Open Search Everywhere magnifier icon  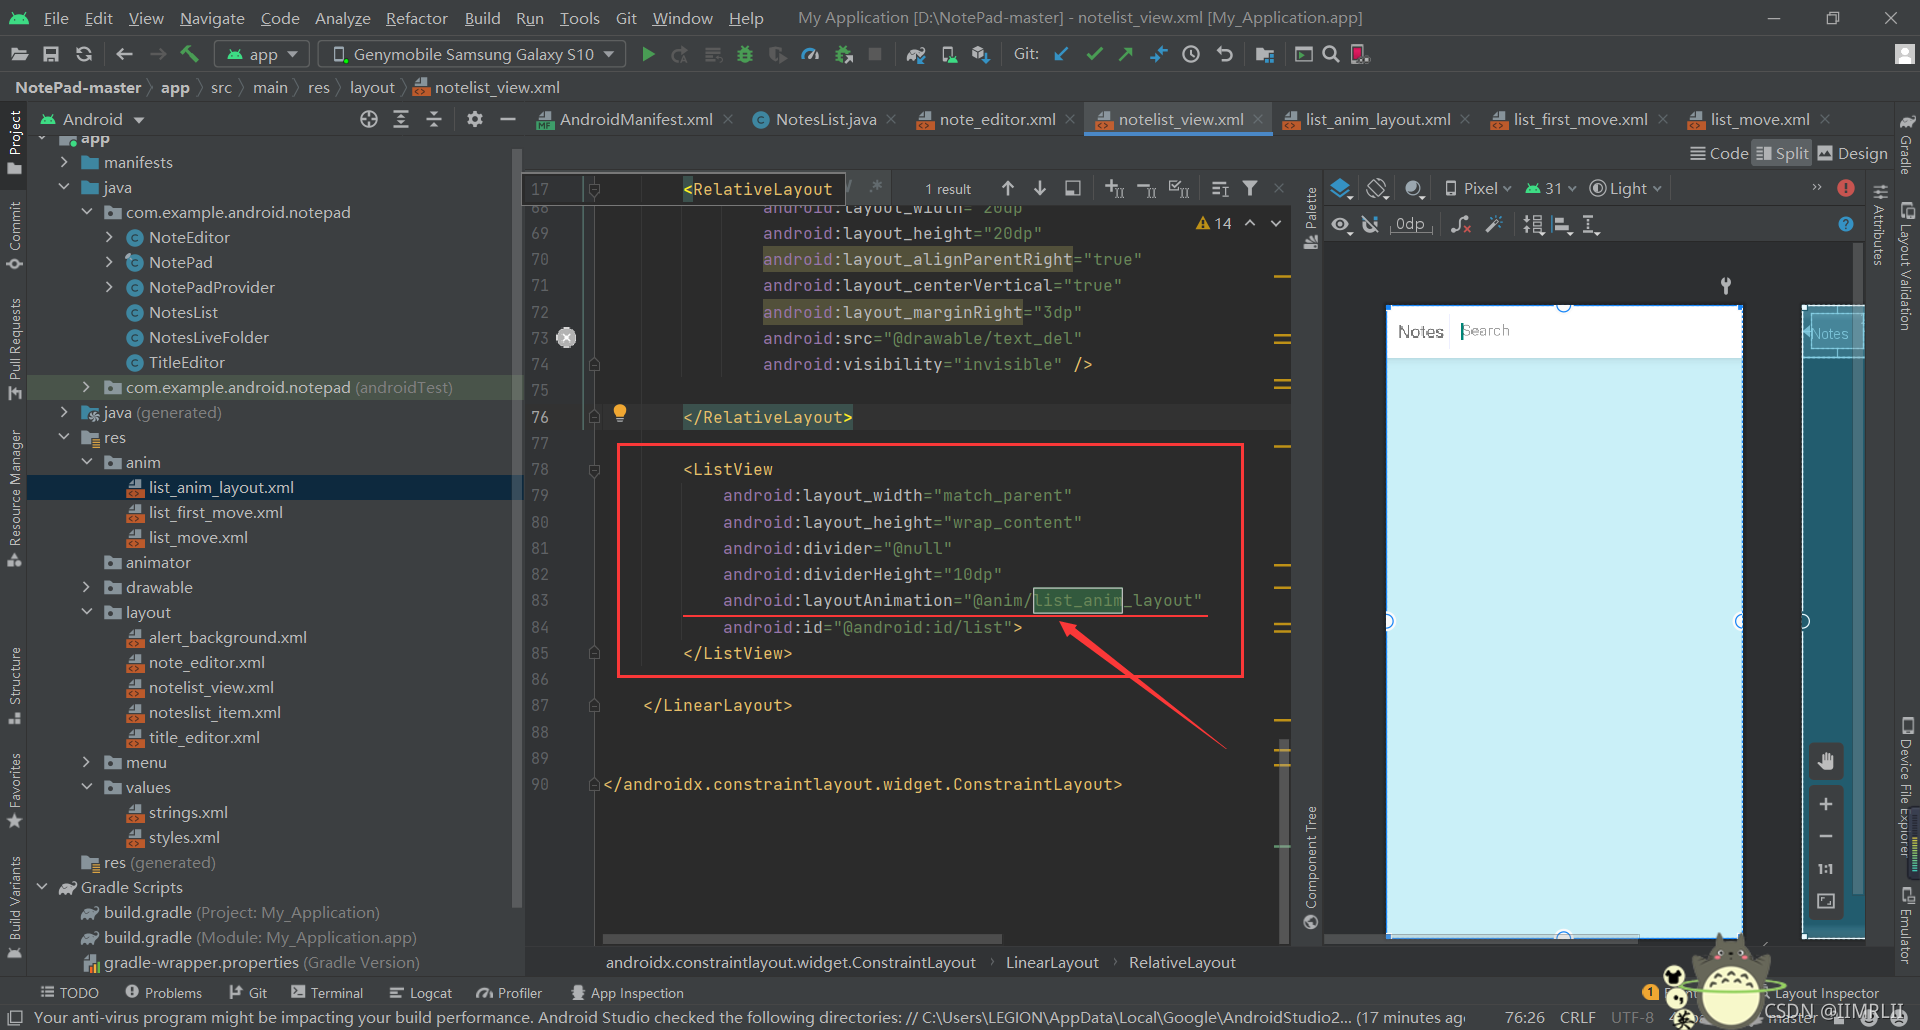[x=1331, y=54]
